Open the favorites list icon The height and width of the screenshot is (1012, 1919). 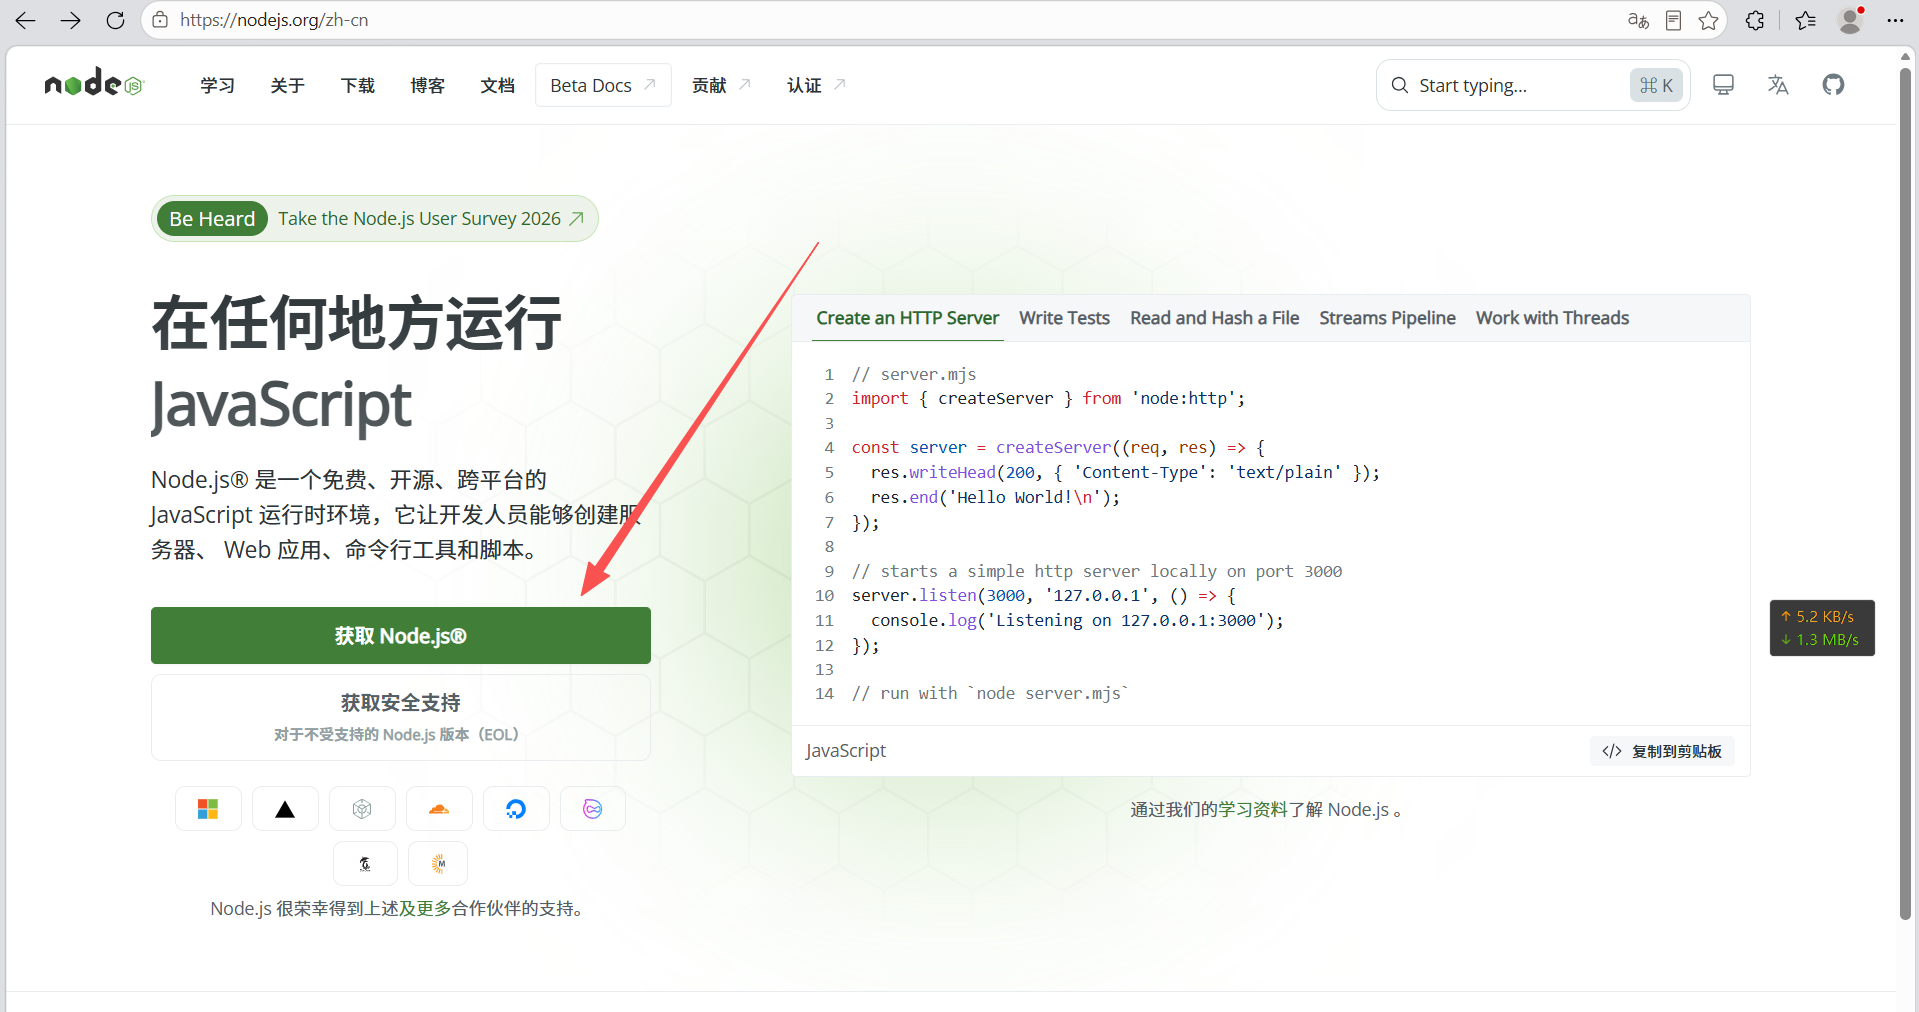1805,20
